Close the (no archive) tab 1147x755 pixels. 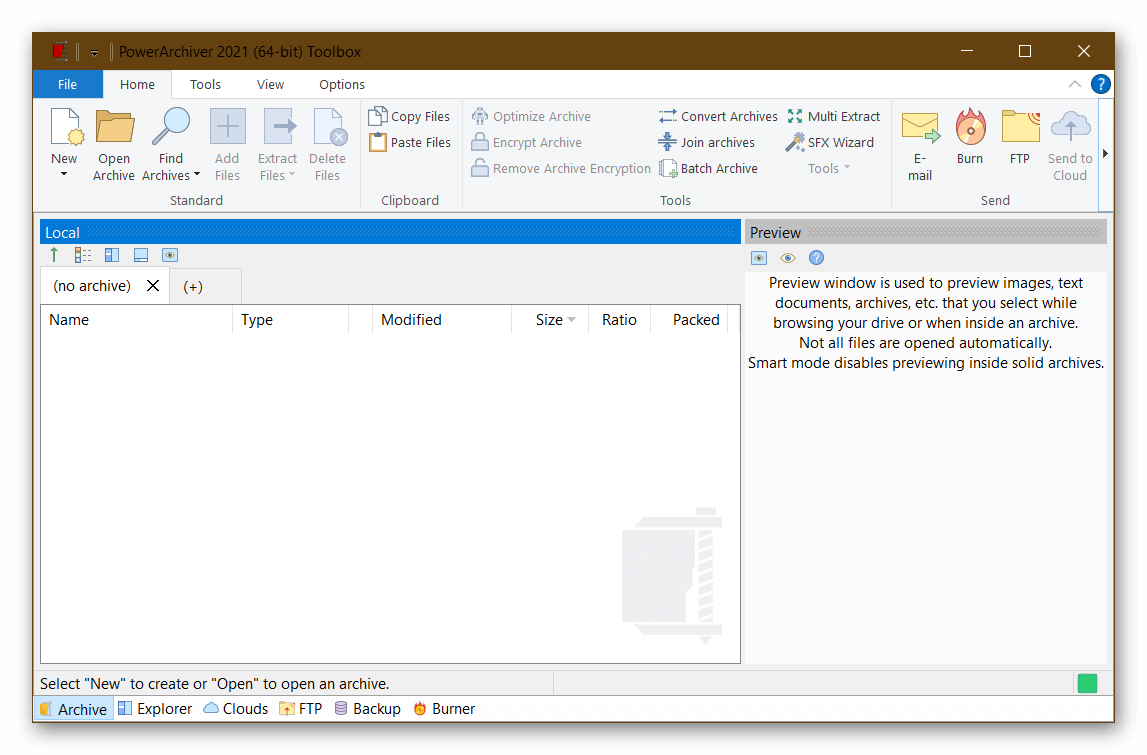click(153, 285)
